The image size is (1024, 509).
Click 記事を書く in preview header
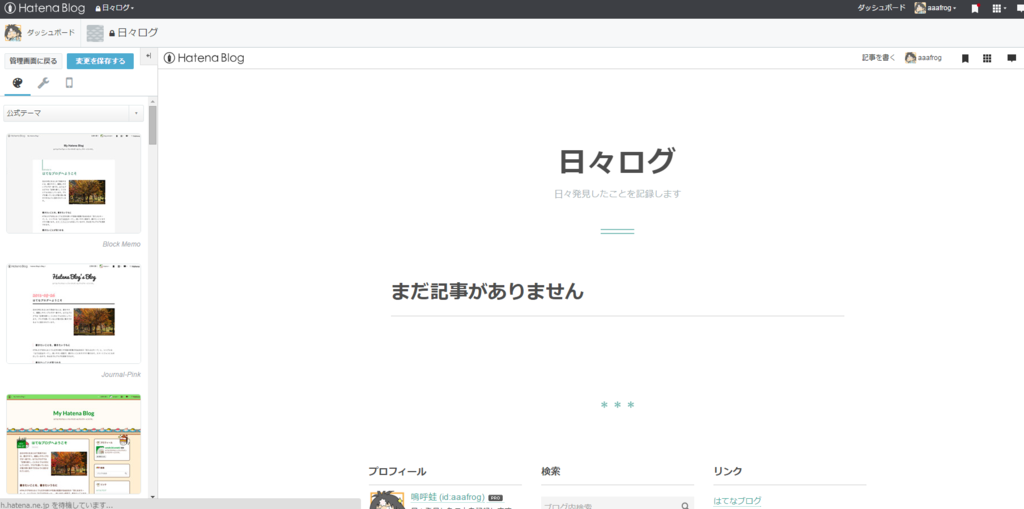click(x=878, y=58)
